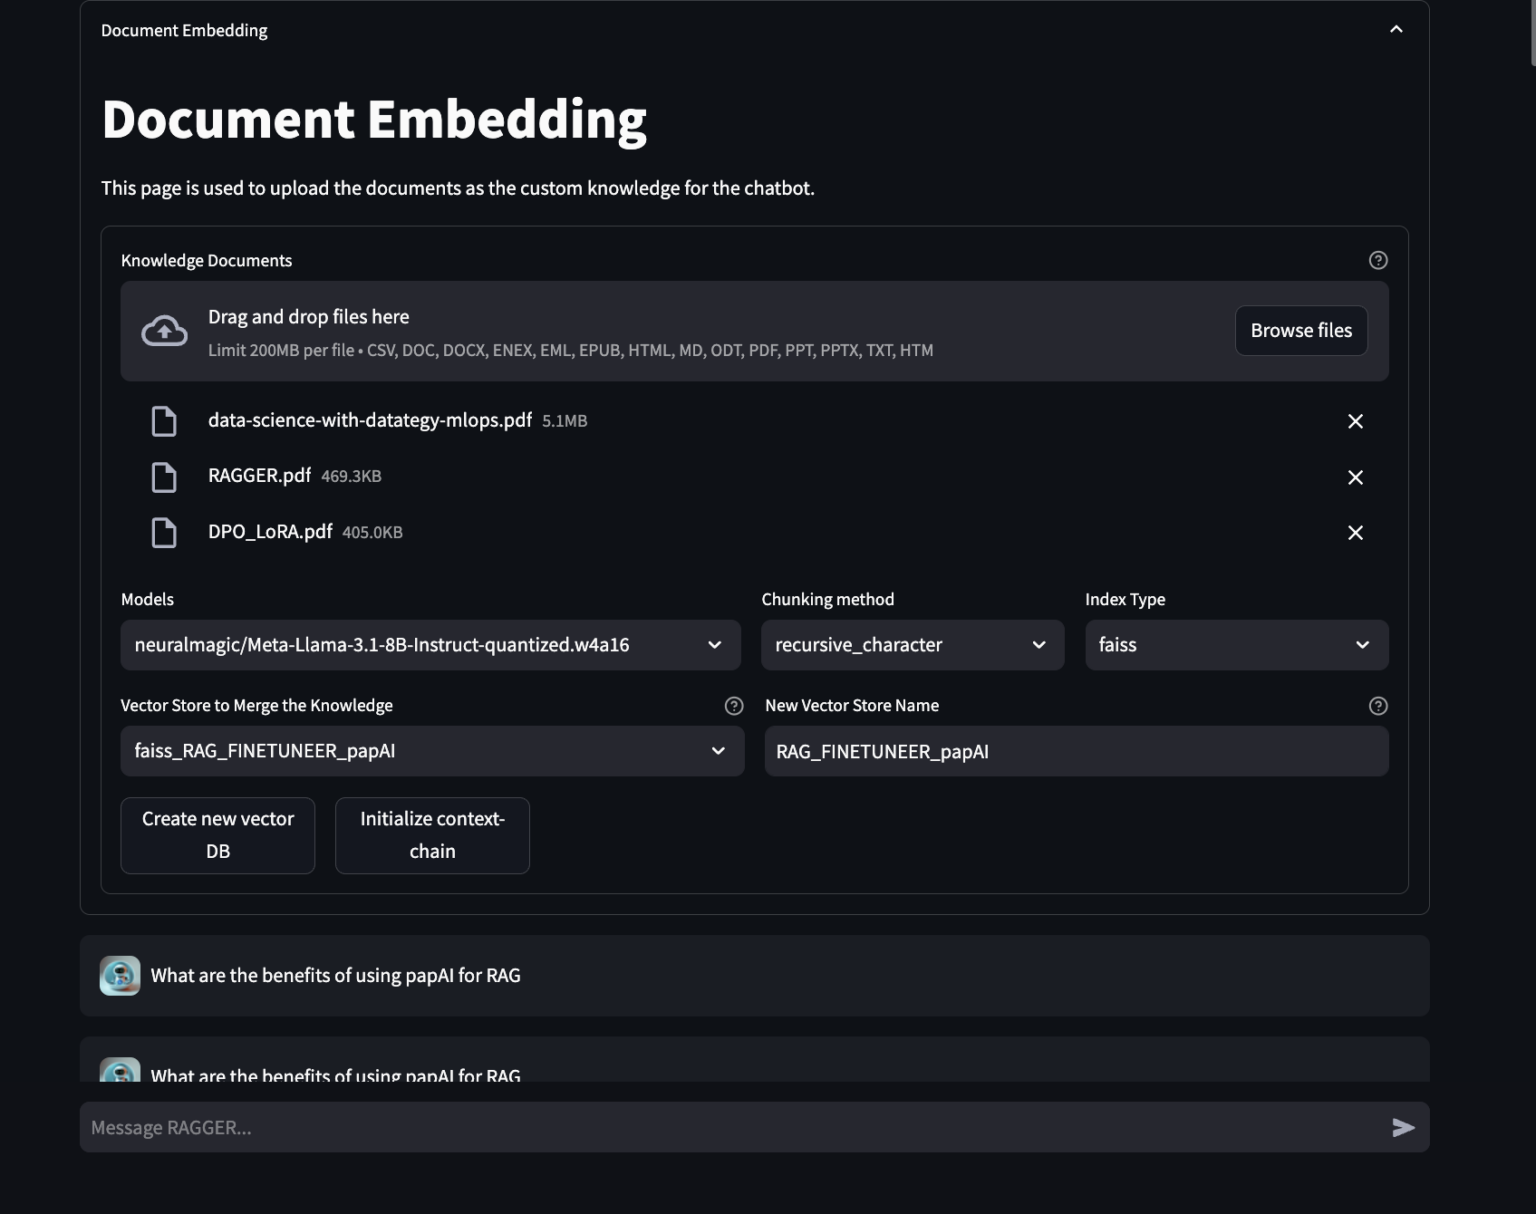1536x1214 pixels.
Task: Click chatbot avatar beside first message
Action: 120,975
